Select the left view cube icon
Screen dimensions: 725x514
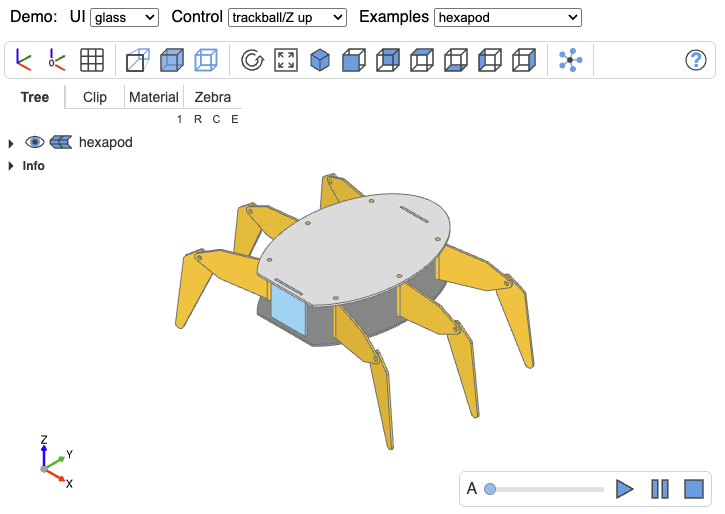490,60
